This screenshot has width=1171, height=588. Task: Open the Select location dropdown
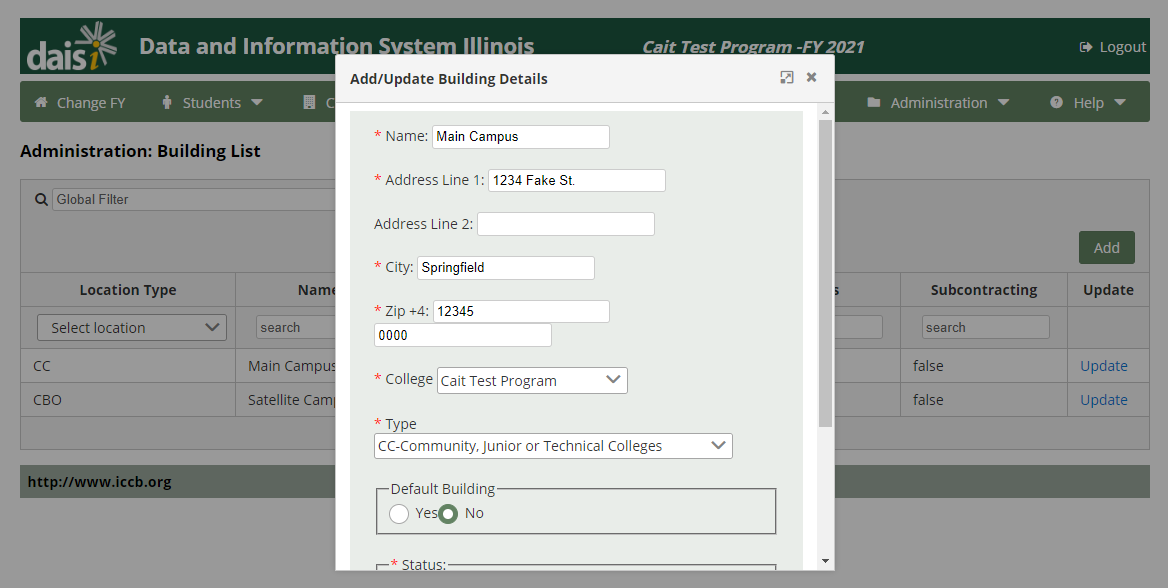pos(131,327)
